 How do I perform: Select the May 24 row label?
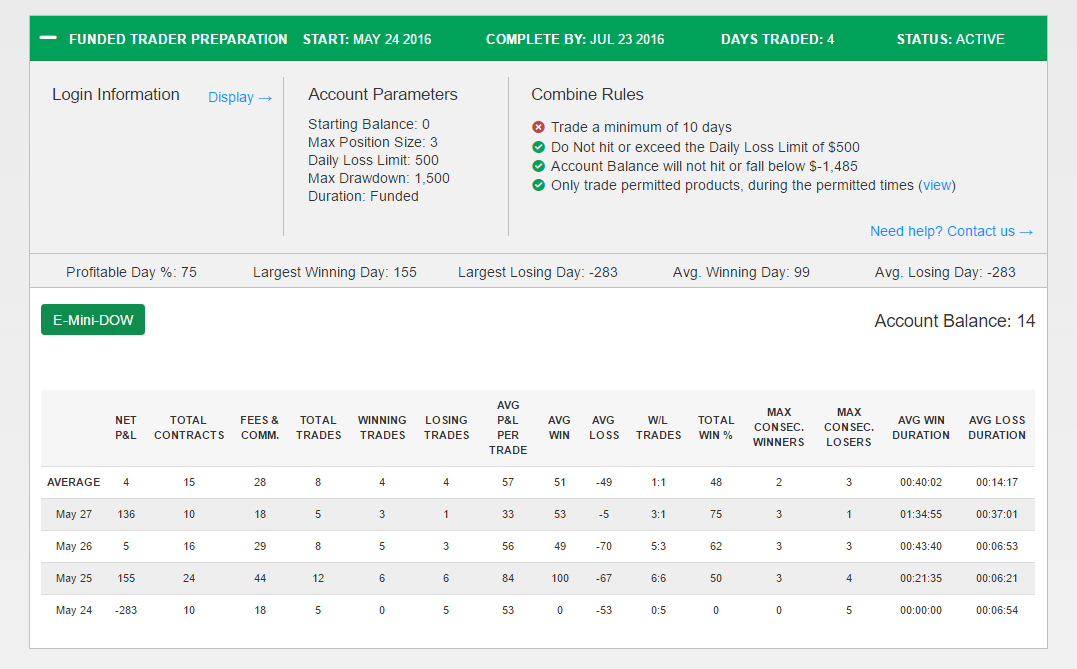(73, 611)
